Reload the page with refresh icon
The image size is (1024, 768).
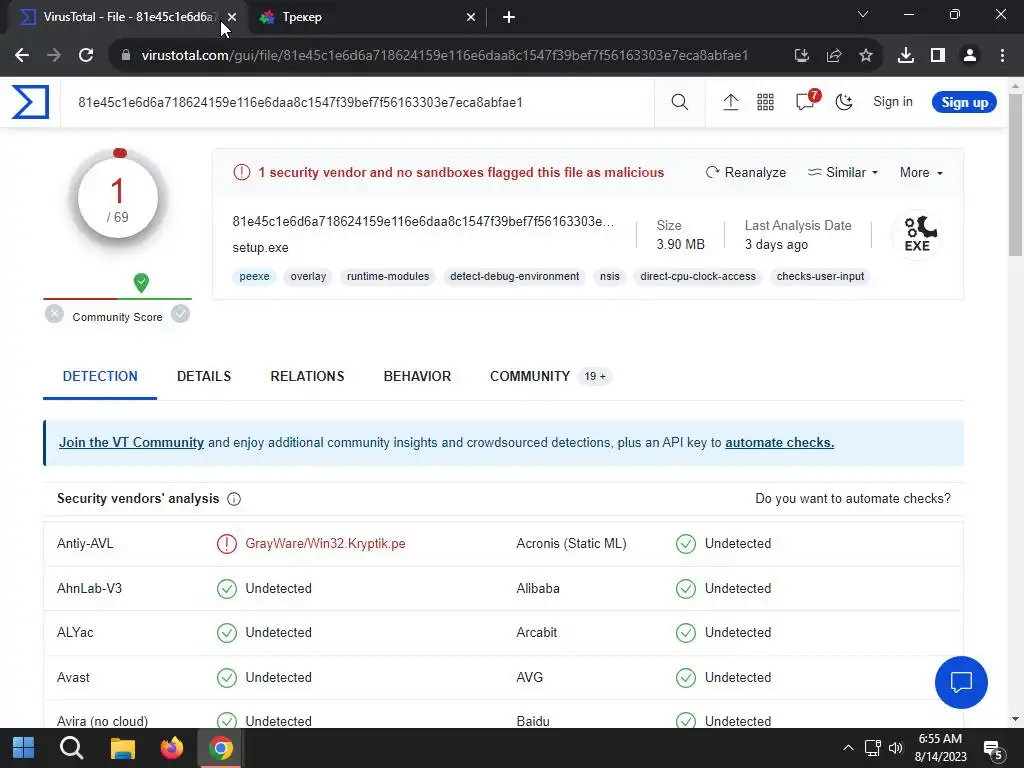coord(86,55)
